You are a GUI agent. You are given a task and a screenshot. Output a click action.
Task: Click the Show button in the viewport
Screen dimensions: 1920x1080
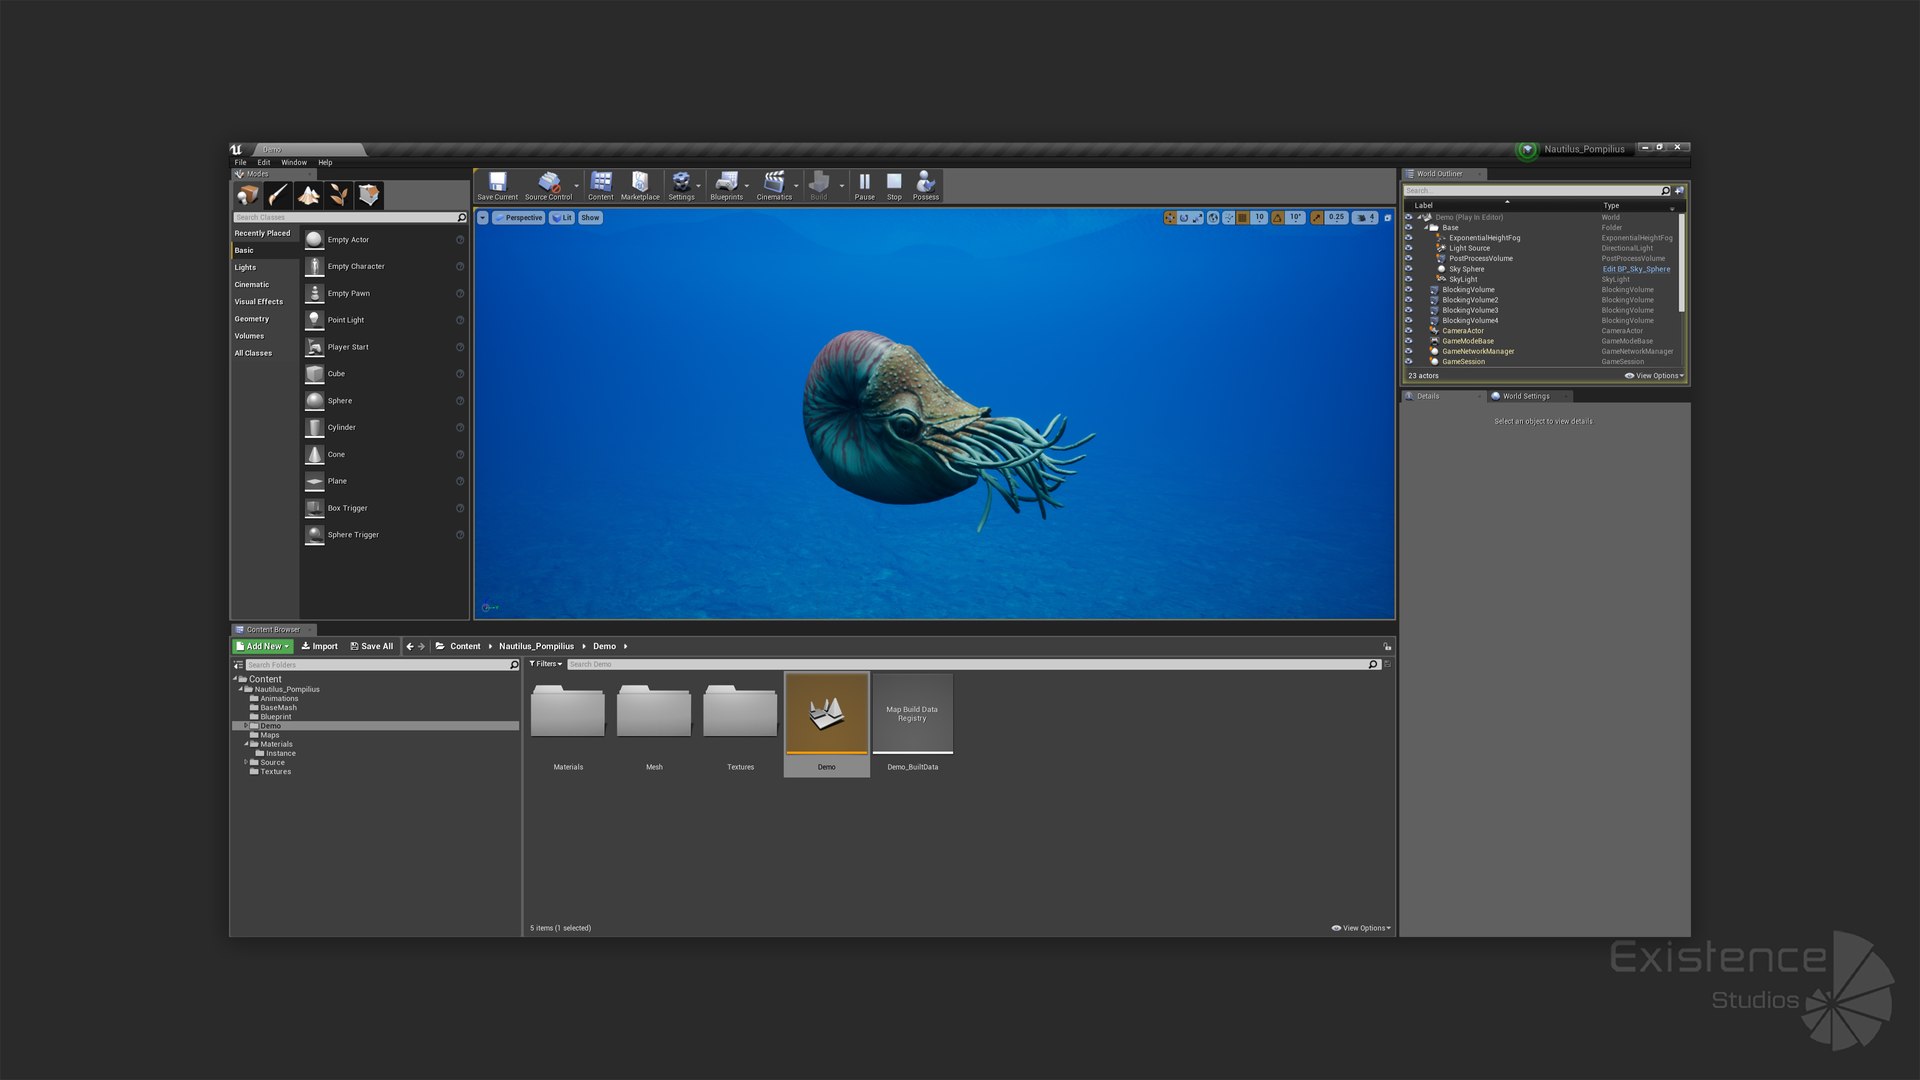(x=590, y=217)
